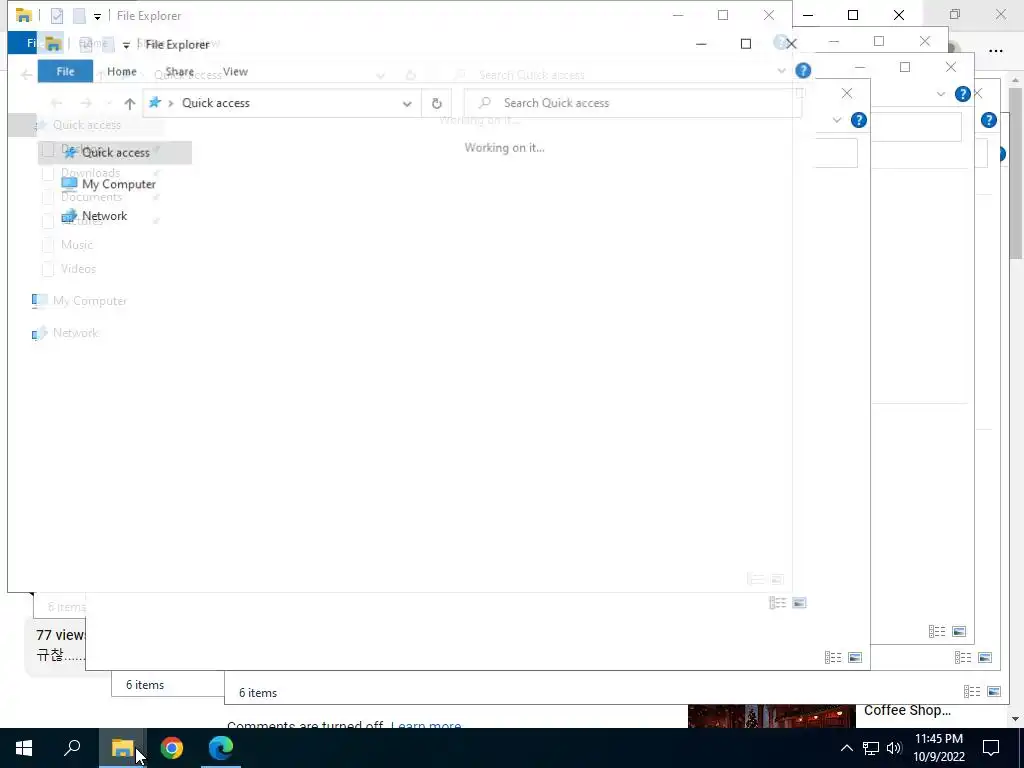Expand the ribbon chevron beside frontmost Help icon
This screenshot has height=768, width=1024.
tap(782, 71)
